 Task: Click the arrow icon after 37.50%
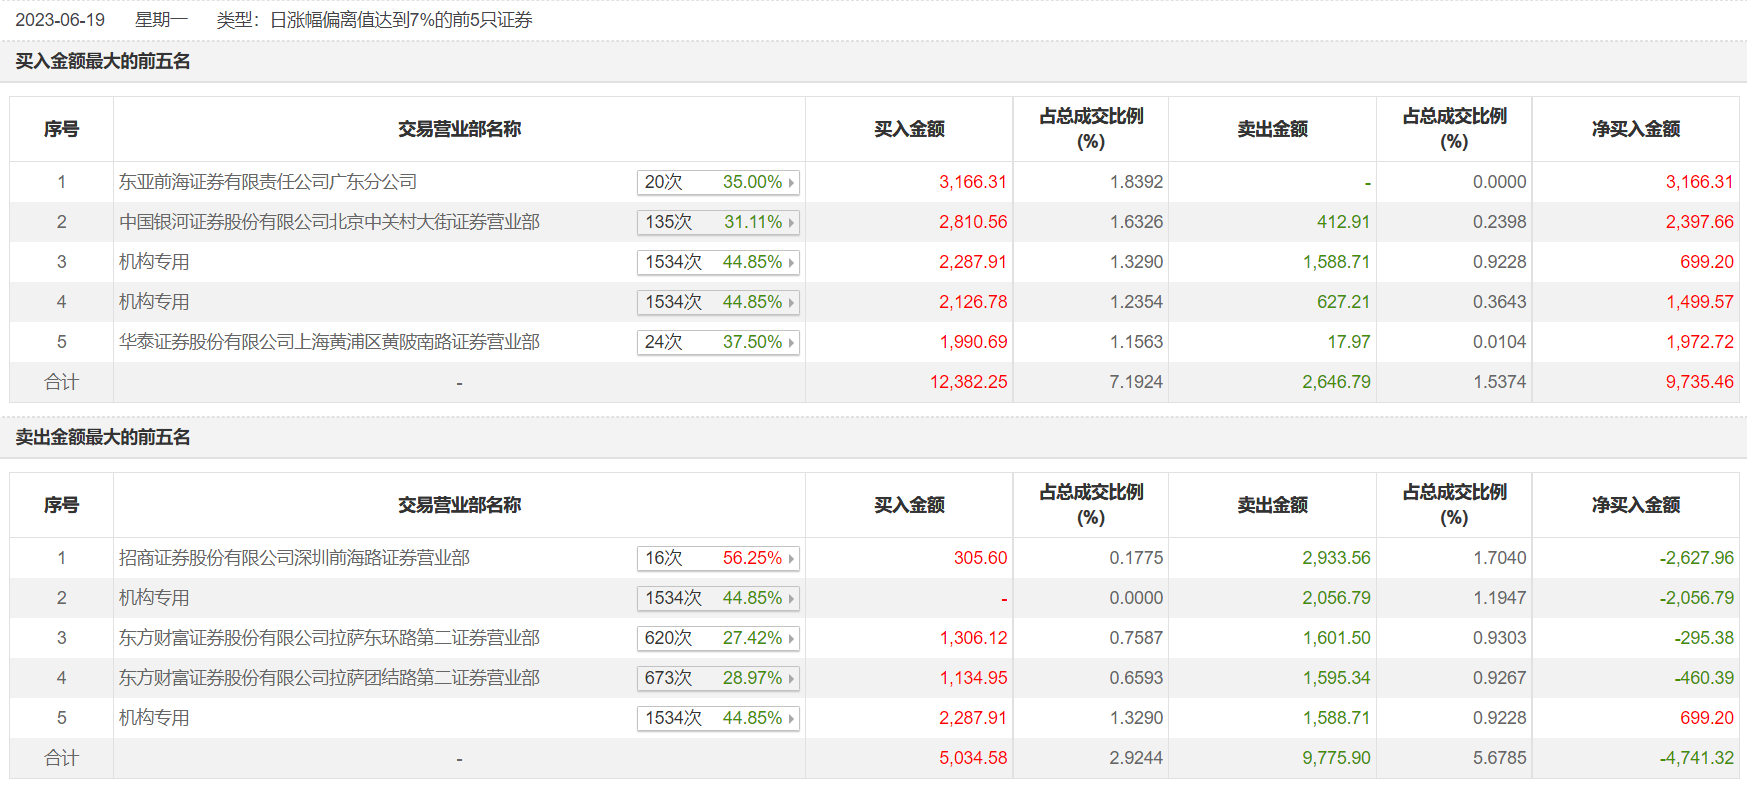(791, 343)
